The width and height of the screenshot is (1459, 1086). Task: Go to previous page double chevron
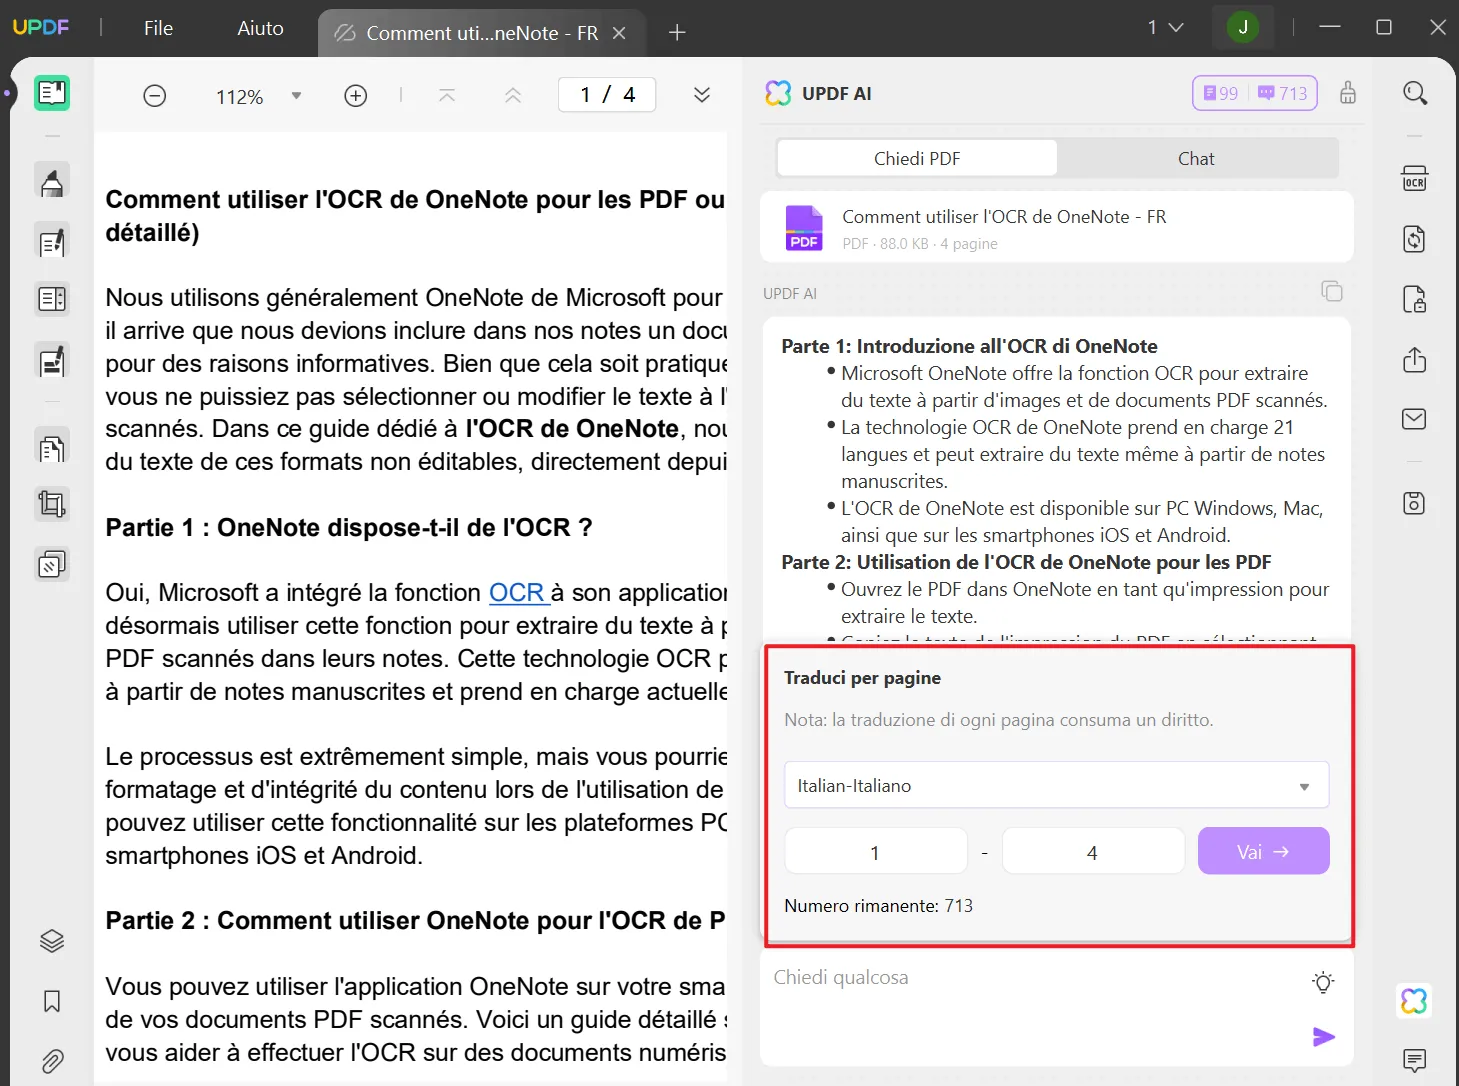click(513, 96)
